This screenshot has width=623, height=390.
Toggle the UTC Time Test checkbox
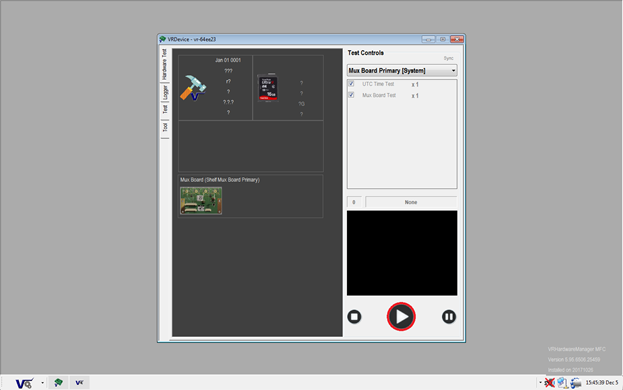pos(351,84)
